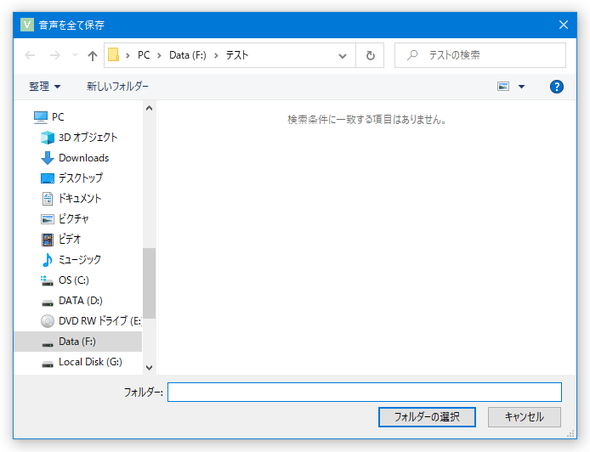Click the change view icon
Screen dimensions: 590x452
pyautogui.click(x=503, y=87)
